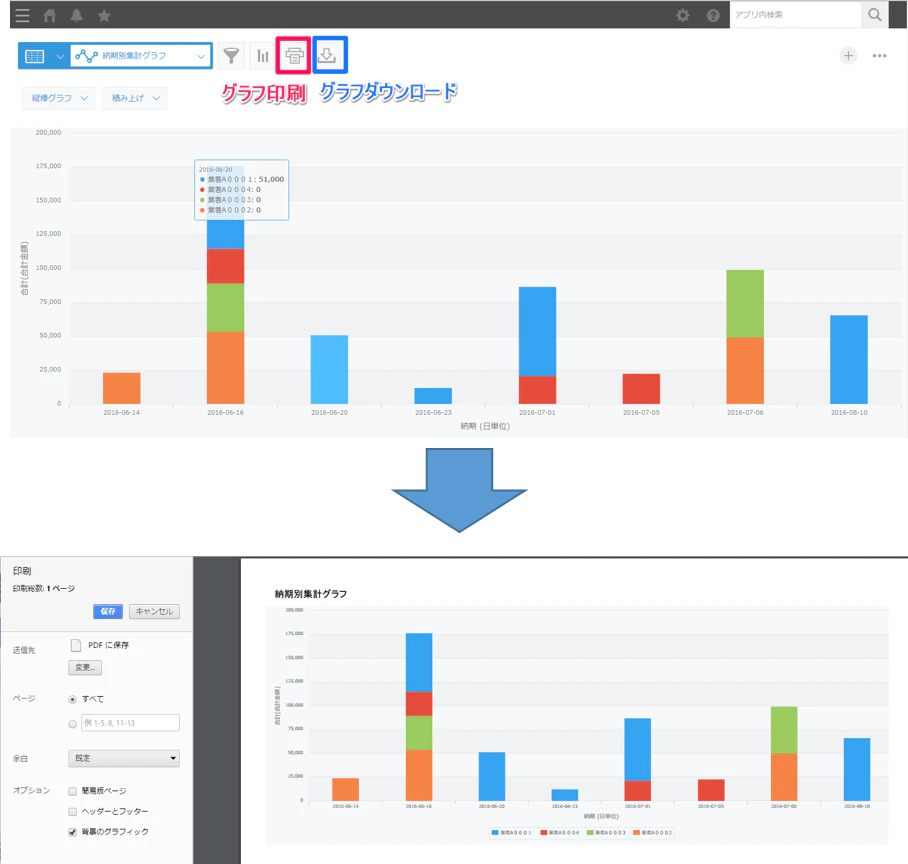908x864 pixels.
Task: Expand the chevron beside the table view icon
Action: 60,56
